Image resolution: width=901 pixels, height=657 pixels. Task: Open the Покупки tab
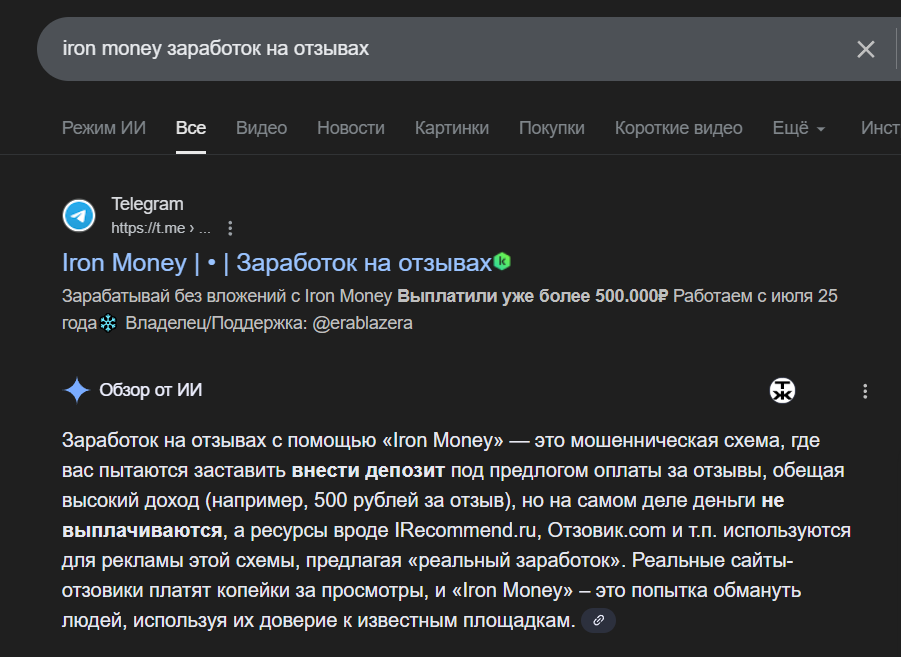552,128
